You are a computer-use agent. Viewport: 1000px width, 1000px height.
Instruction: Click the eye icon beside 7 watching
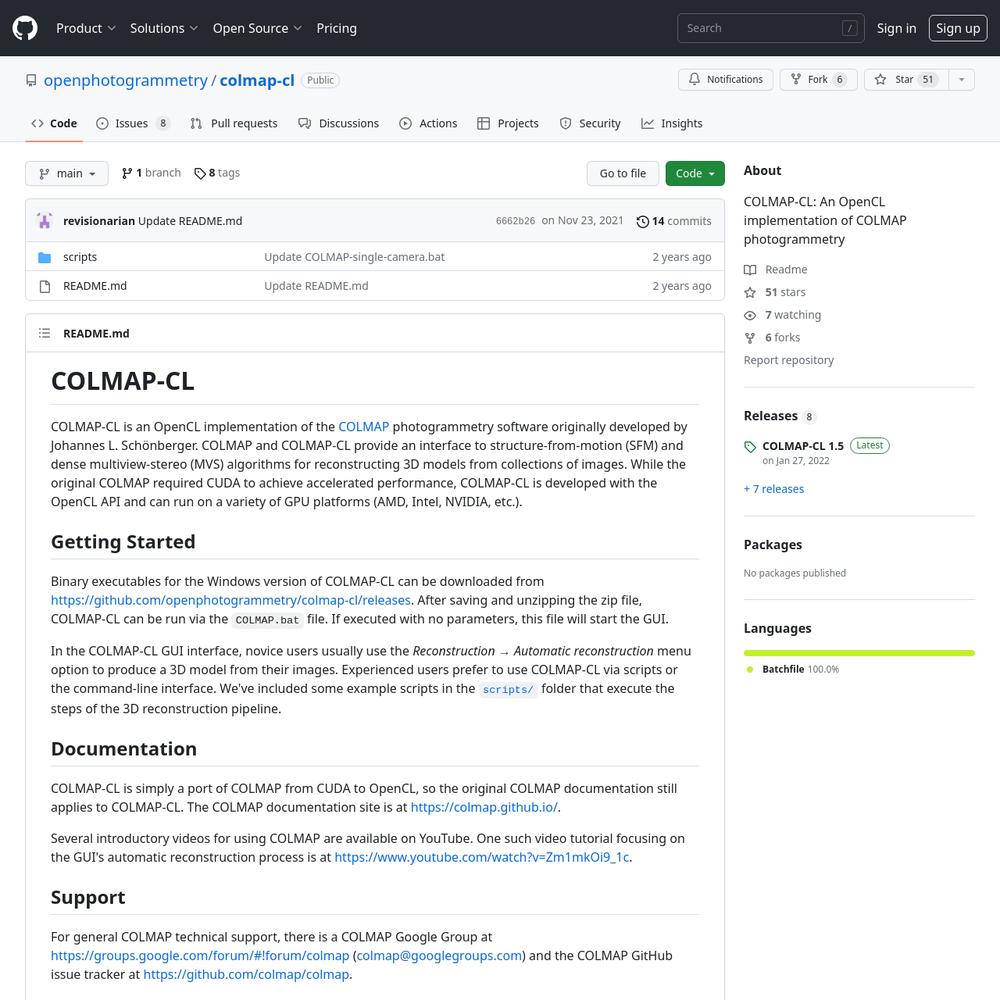click(750, 315)
